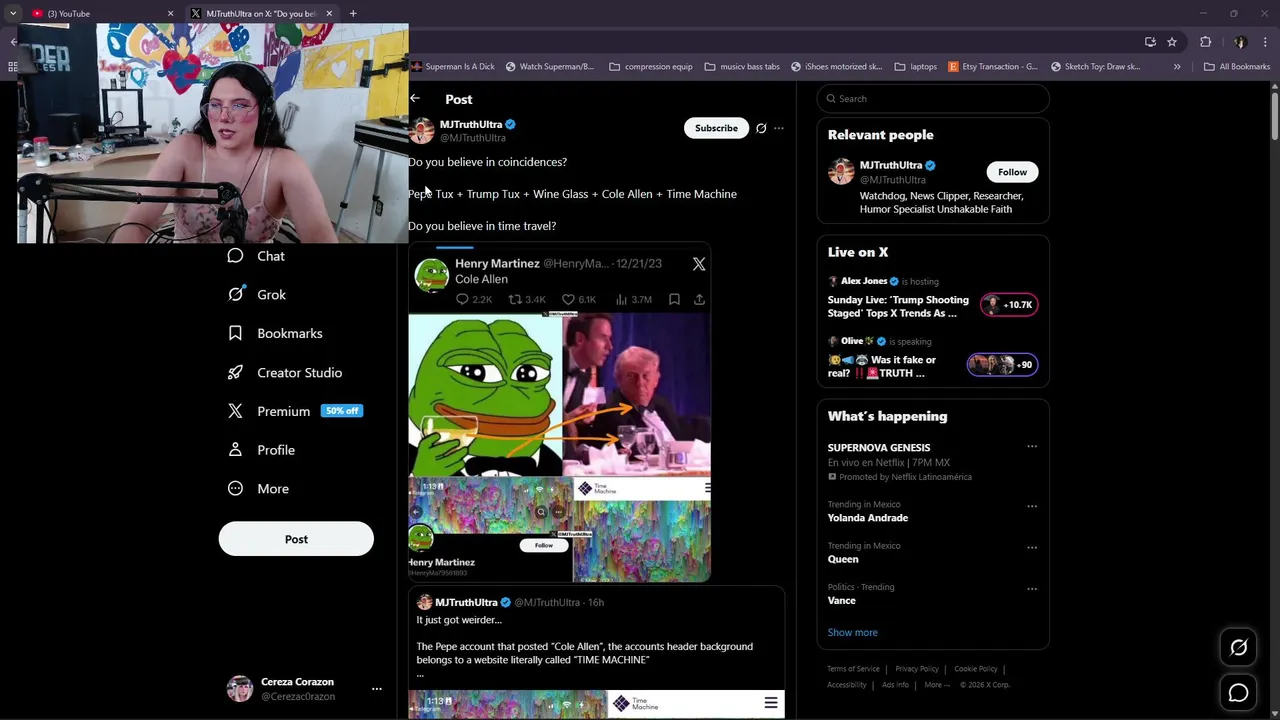Click the large Post button in sidebar
This screenshot has width=1280, height=720.
pos(296,539)
